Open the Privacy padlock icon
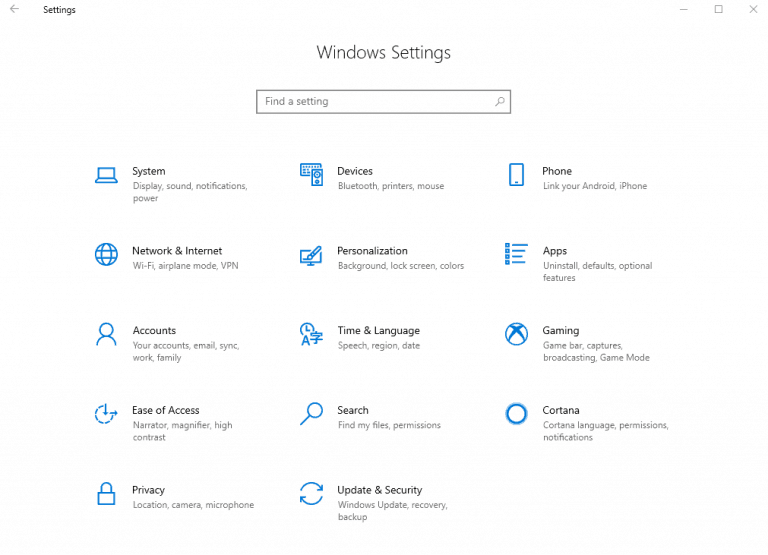Image resolution: width=768 pixels, height=555 pixels. 106,493
